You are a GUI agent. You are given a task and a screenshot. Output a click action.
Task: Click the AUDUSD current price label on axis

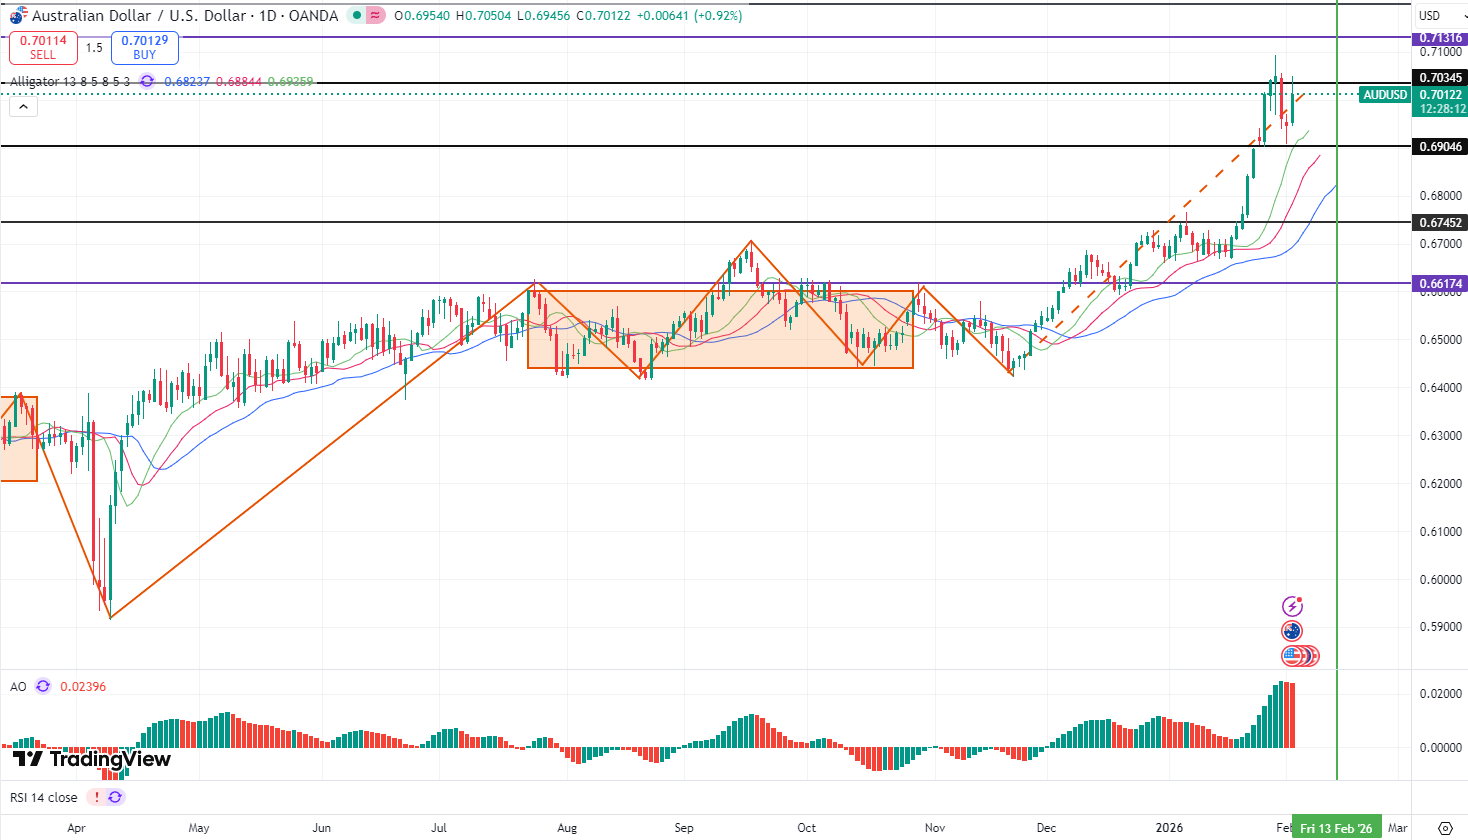(x=1385, y=95)
